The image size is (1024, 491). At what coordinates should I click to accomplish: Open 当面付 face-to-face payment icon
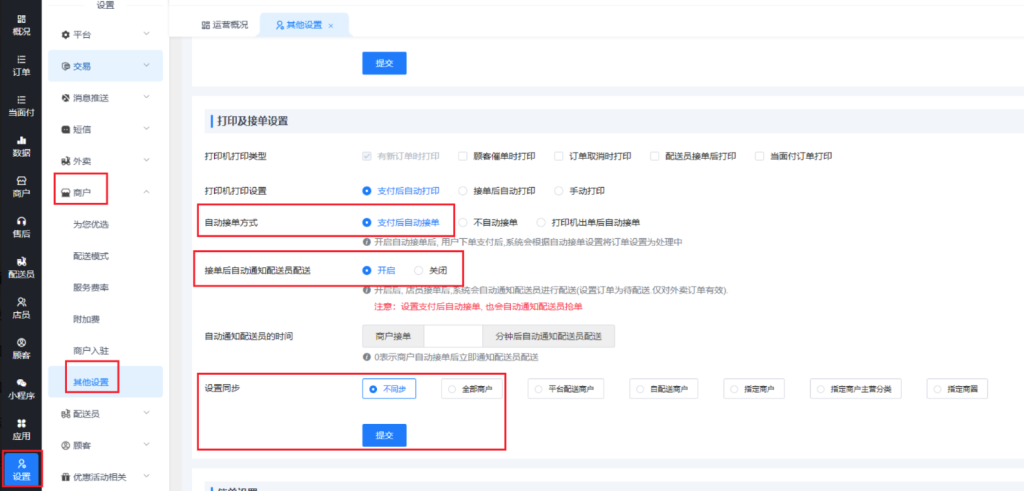[20, 105]
